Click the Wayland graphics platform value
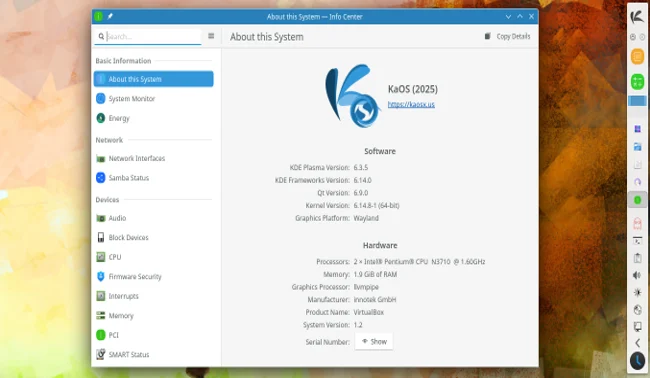The image size is (650, 378). click(366, 218)
